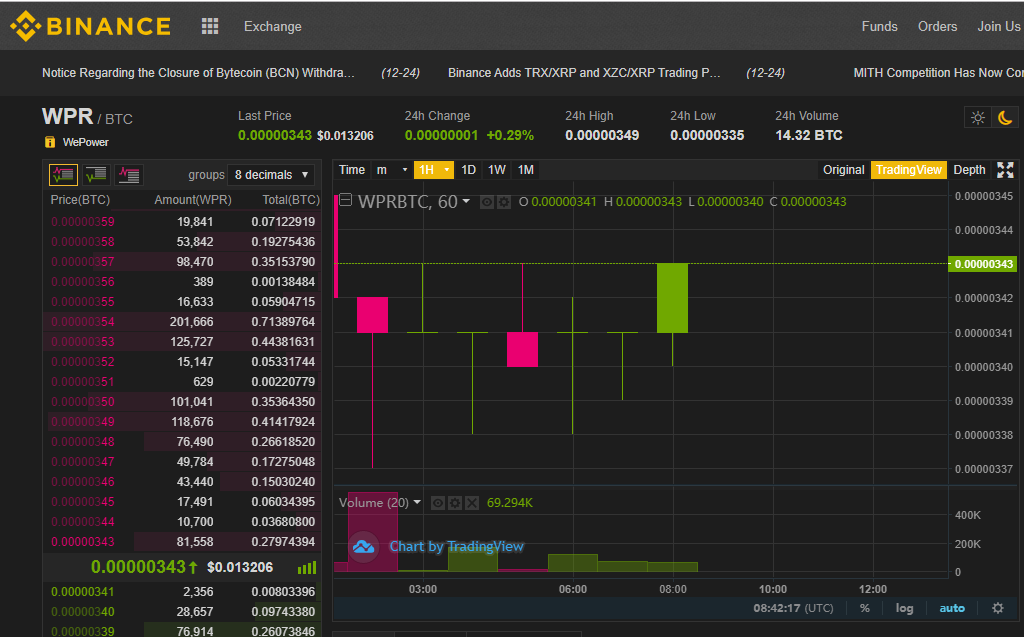The image size is (1024, 637).
Task: Select the 1D chart interval
Action: click(468, 170)
